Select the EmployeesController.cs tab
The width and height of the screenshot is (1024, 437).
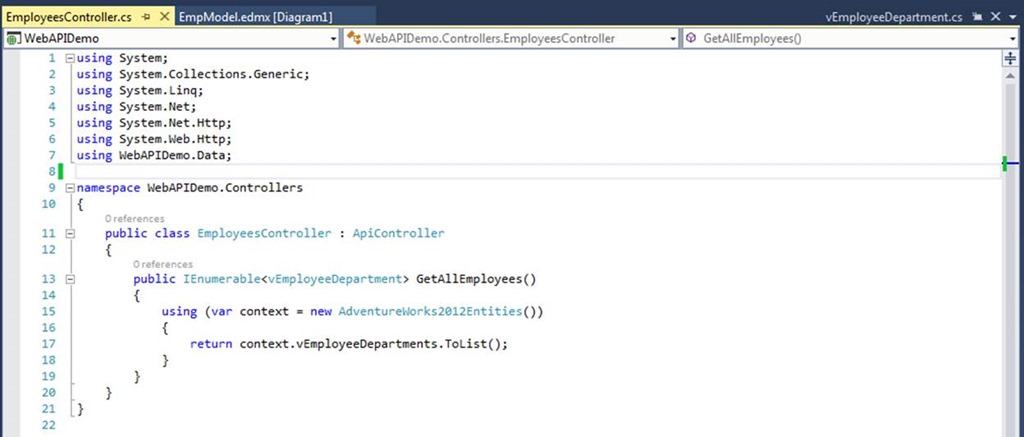pyautogui.click(x=71, y=17)
